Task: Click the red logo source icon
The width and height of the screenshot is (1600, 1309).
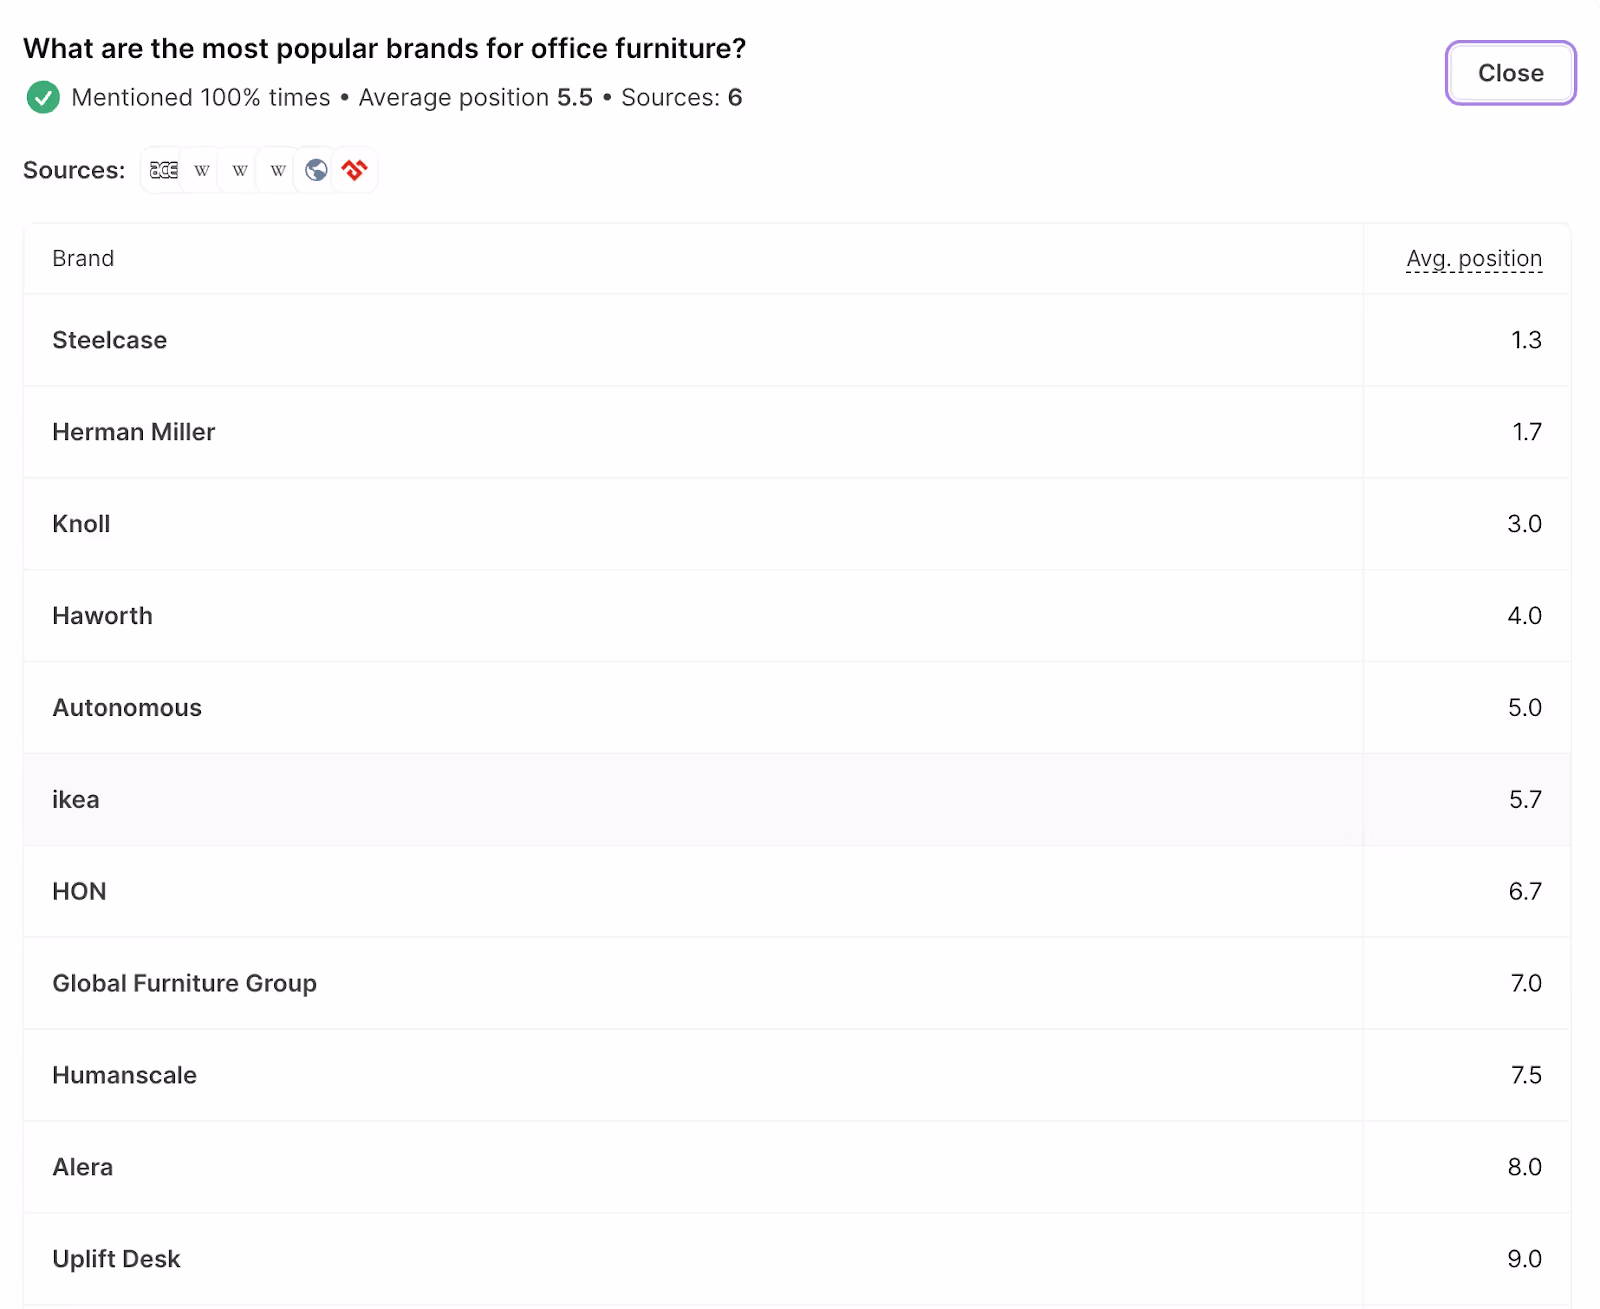Action: (x=354, y=170)
